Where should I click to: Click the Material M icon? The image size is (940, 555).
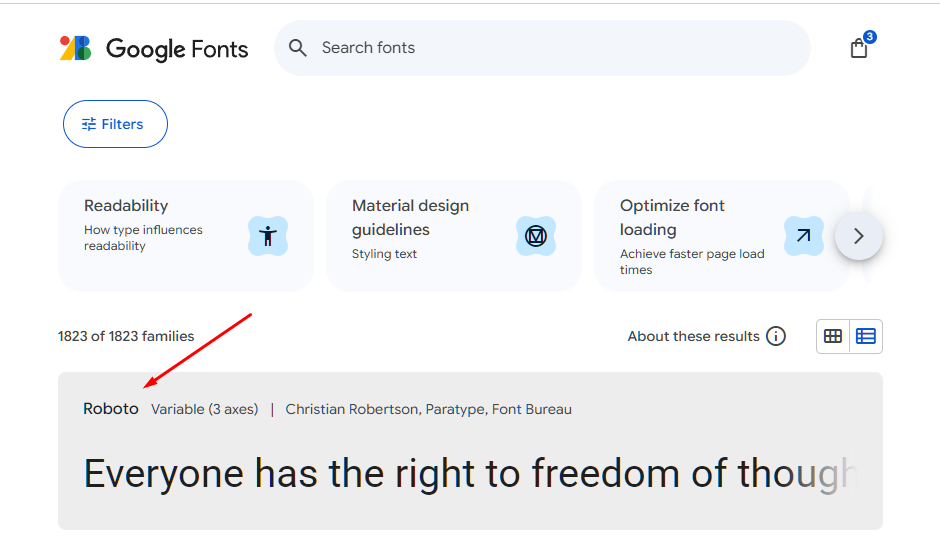tap(536, 236)
